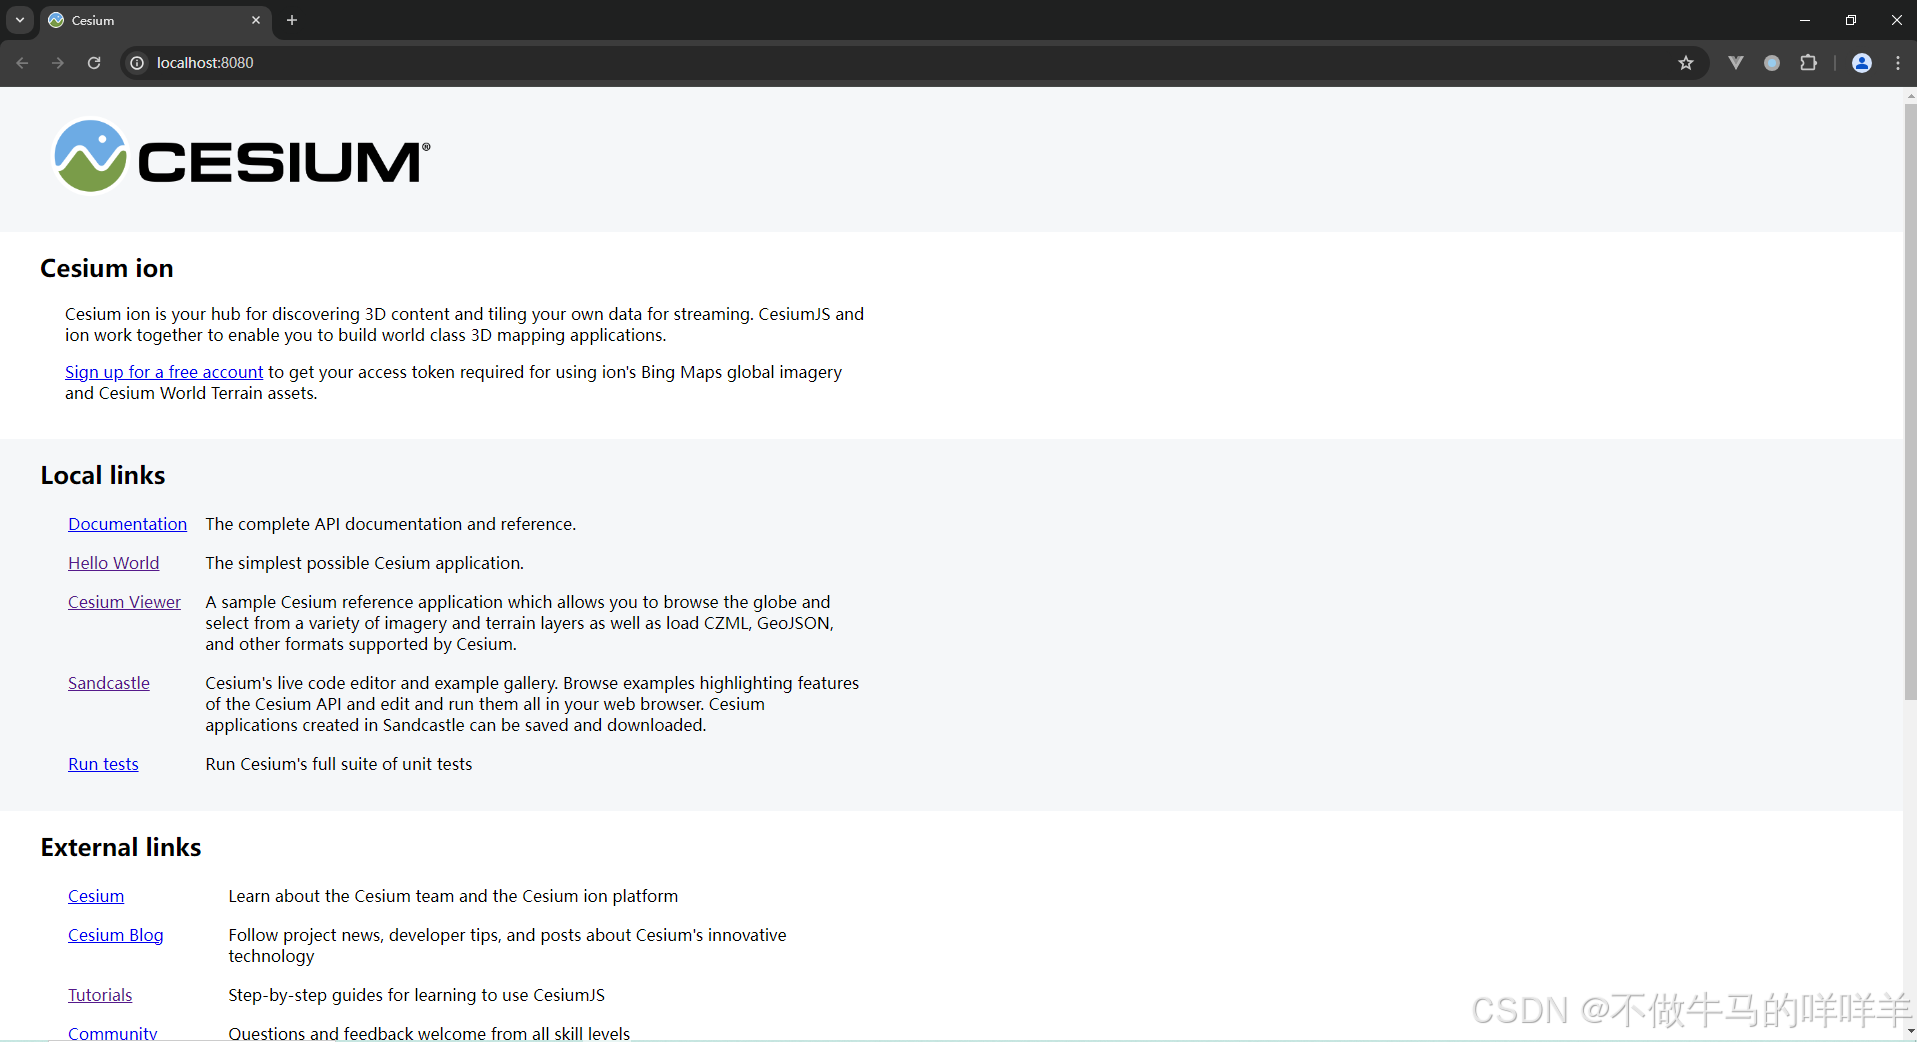
Task: Open the Cesium Blog link
Action: point(115,935)
